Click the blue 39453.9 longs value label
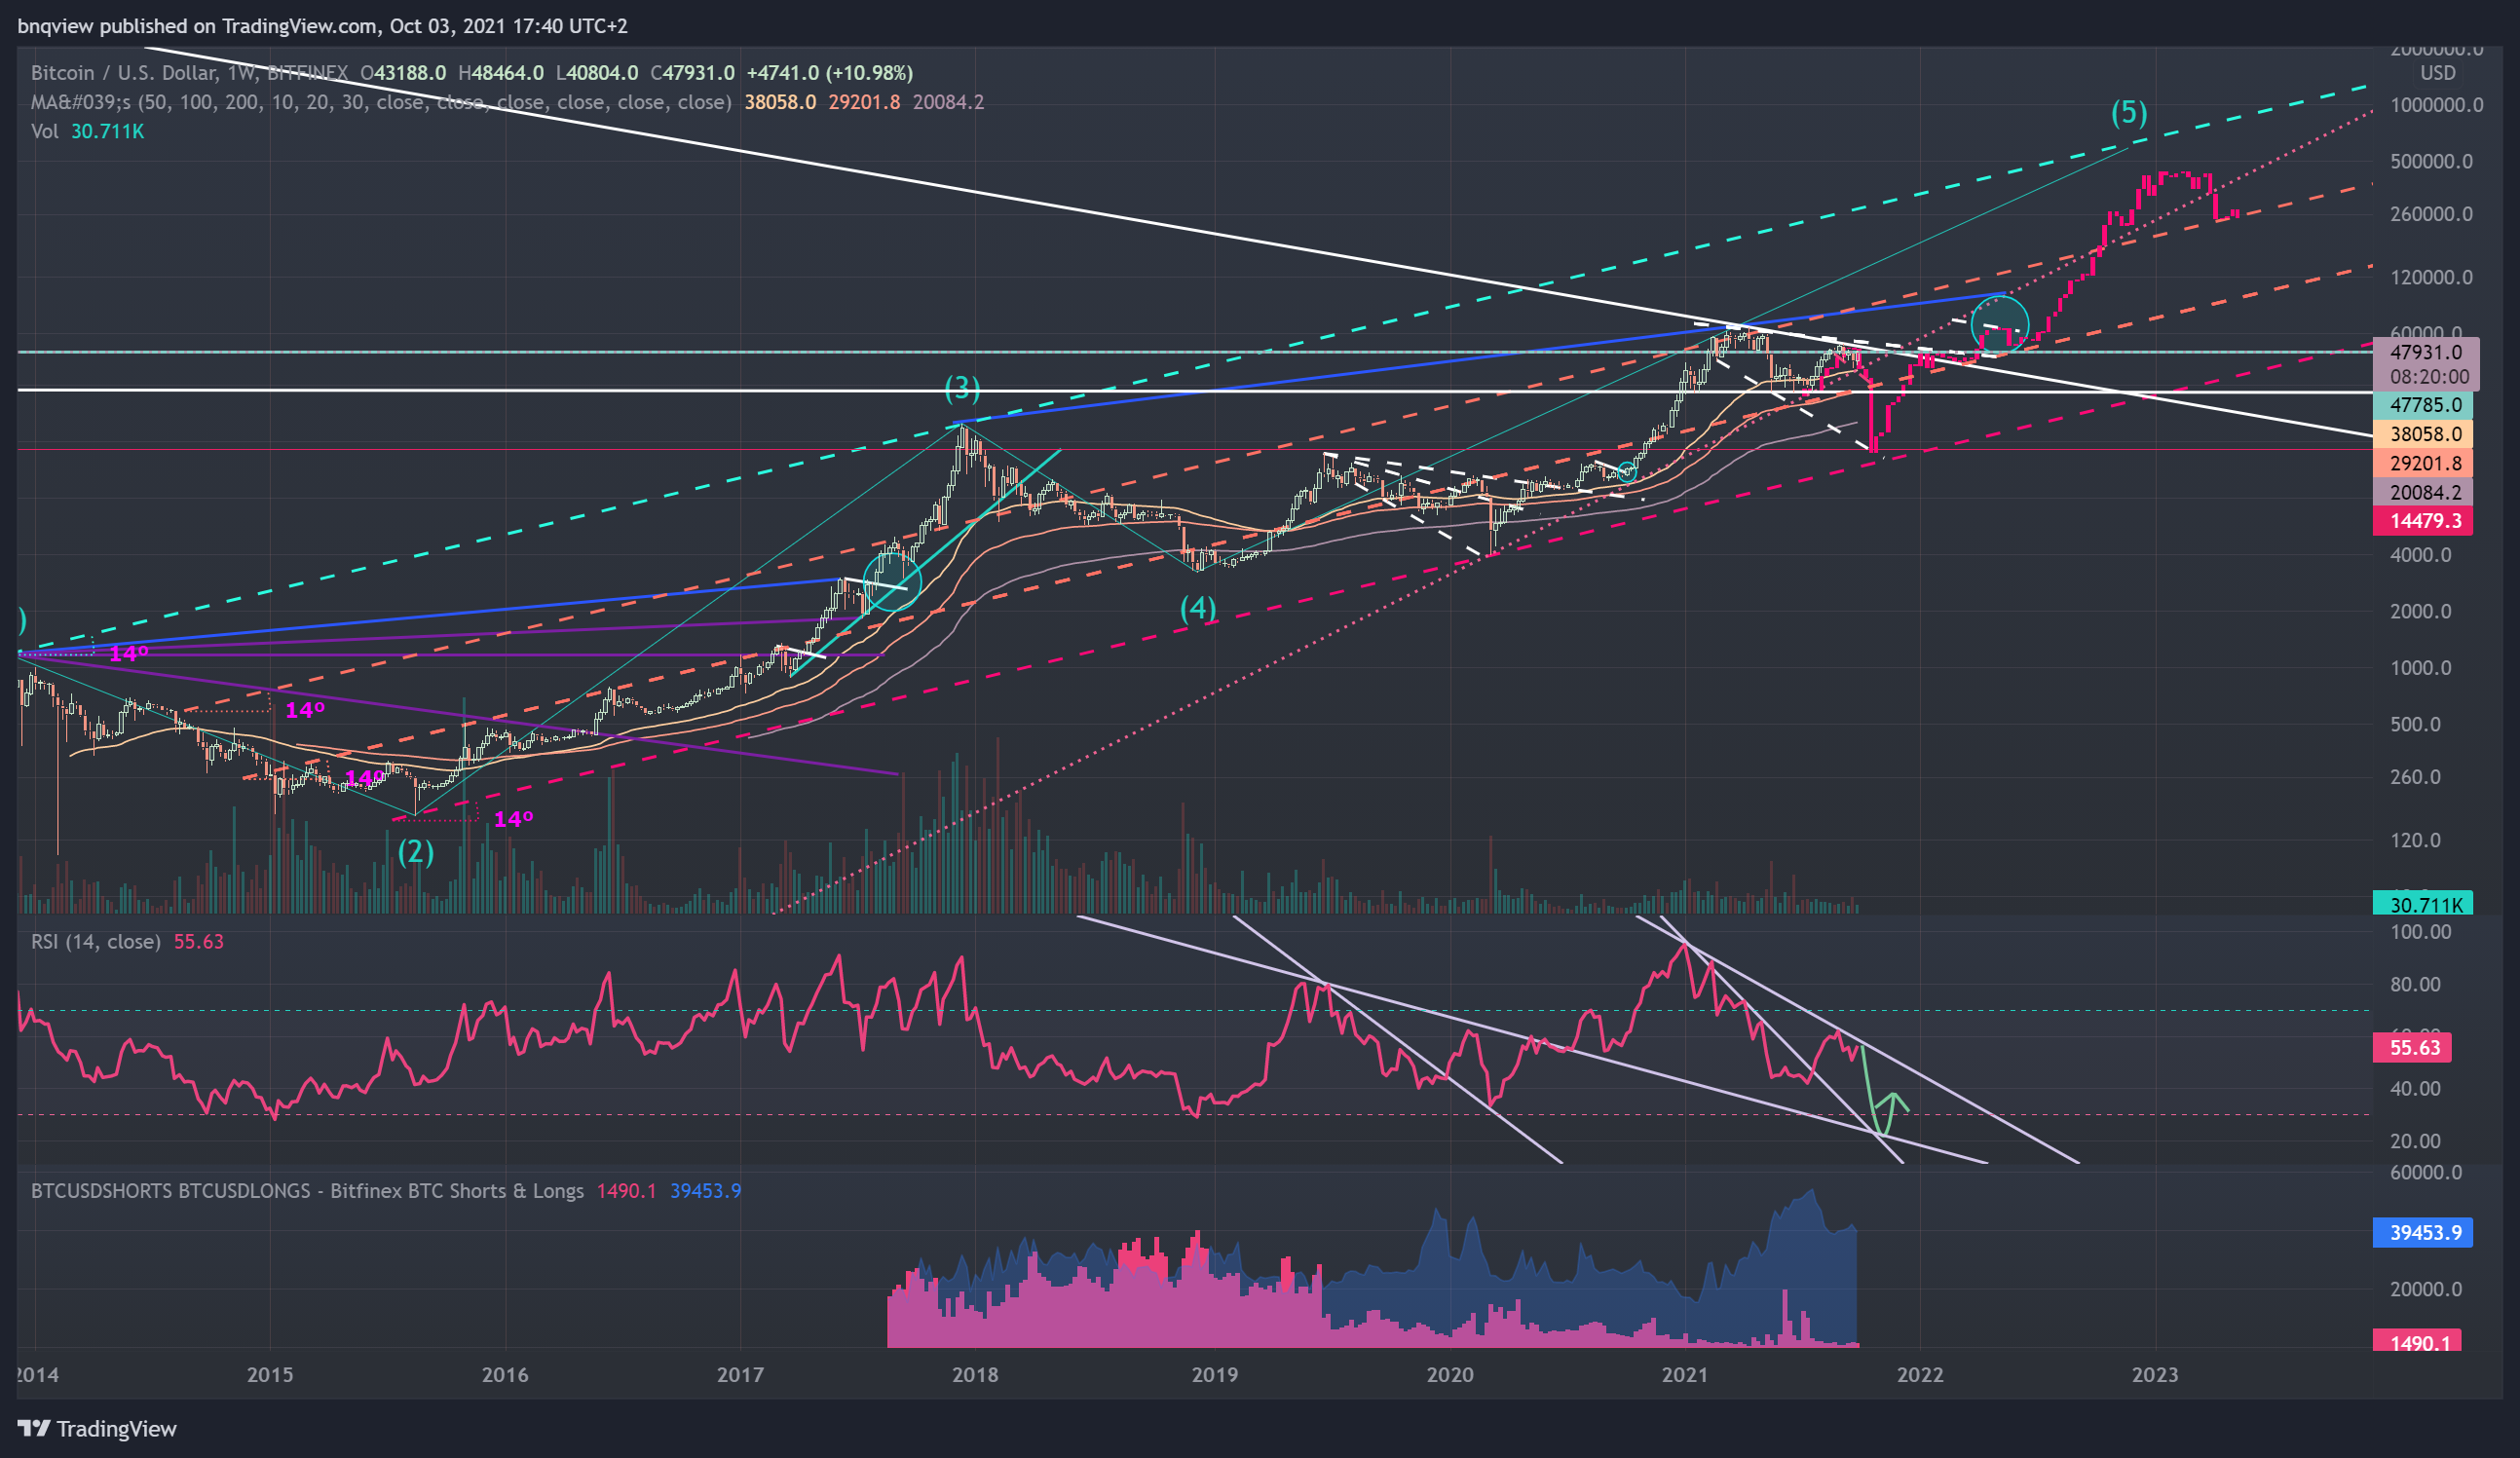This screenshot has height=1458, width=2520. tap(2422, 1232)
